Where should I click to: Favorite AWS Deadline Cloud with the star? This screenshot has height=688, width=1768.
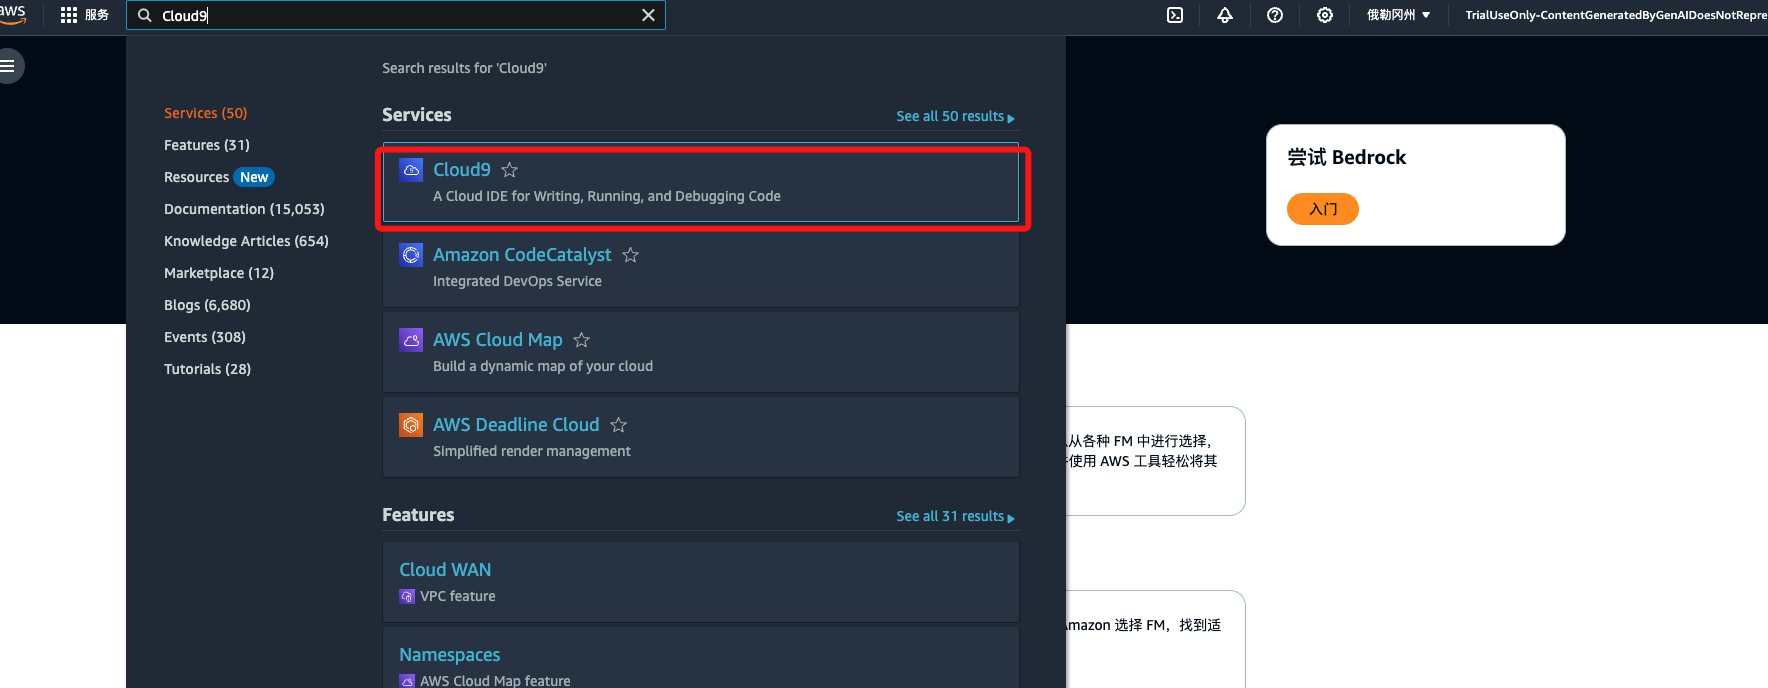(x=619, y=425)
